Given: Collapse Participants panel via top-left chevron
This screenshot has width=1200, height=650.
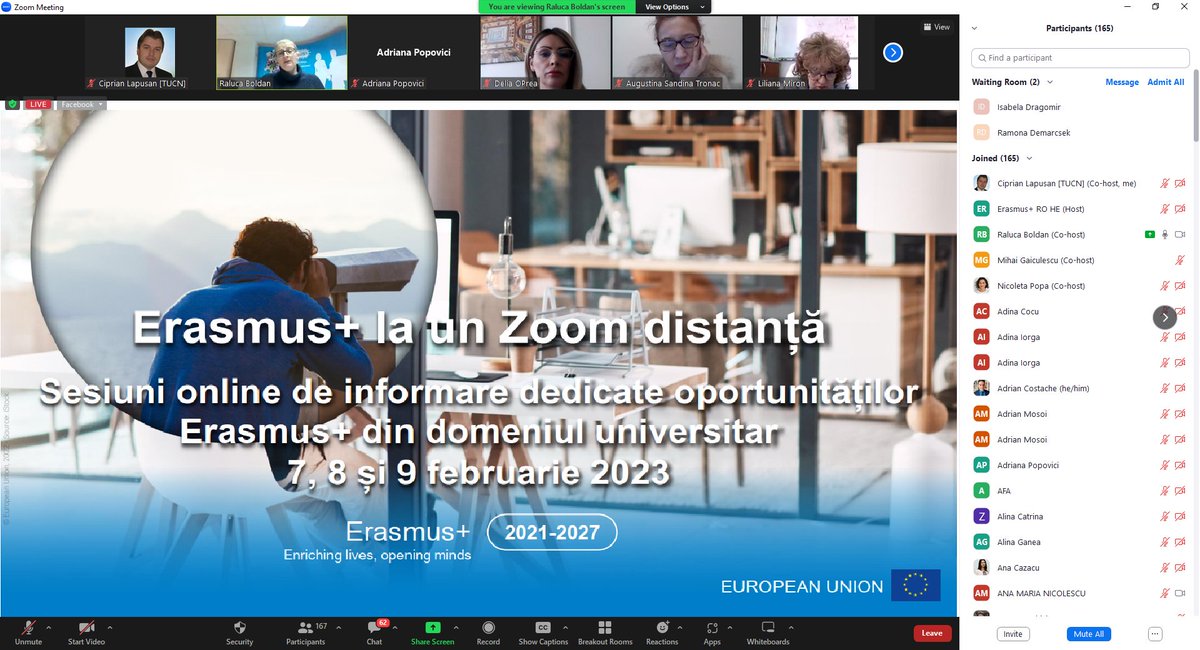Looking at the screenshot, I should click(x=975, y=28).
